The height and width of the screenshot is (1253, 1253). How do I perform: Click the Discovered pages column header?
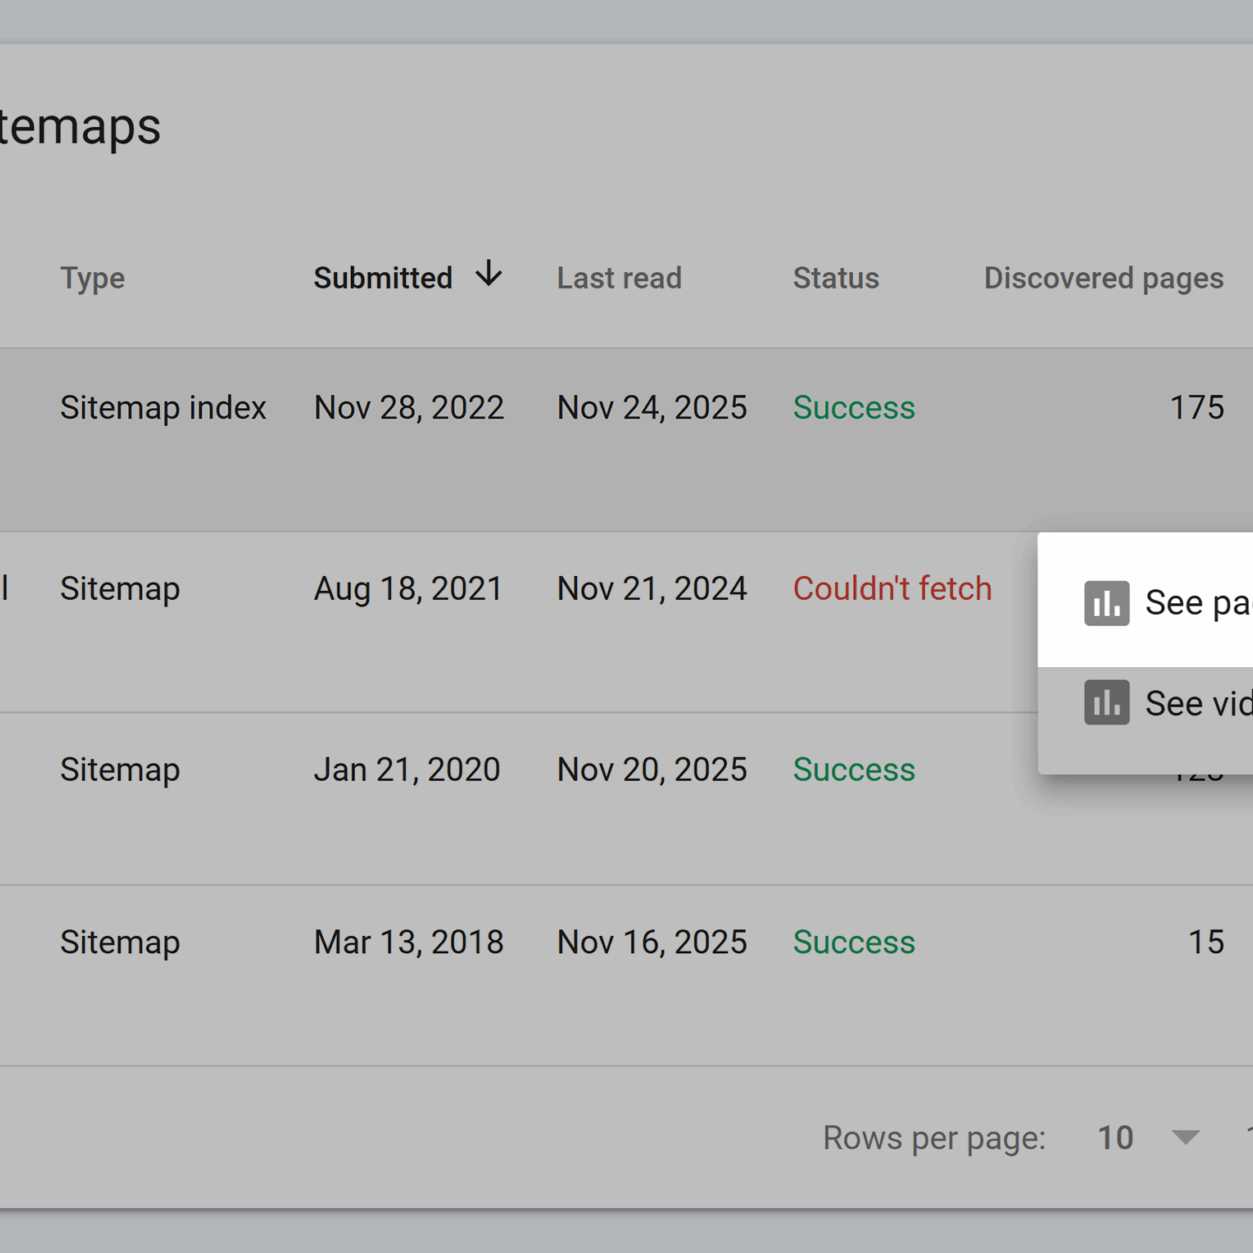pos(1103,278)
